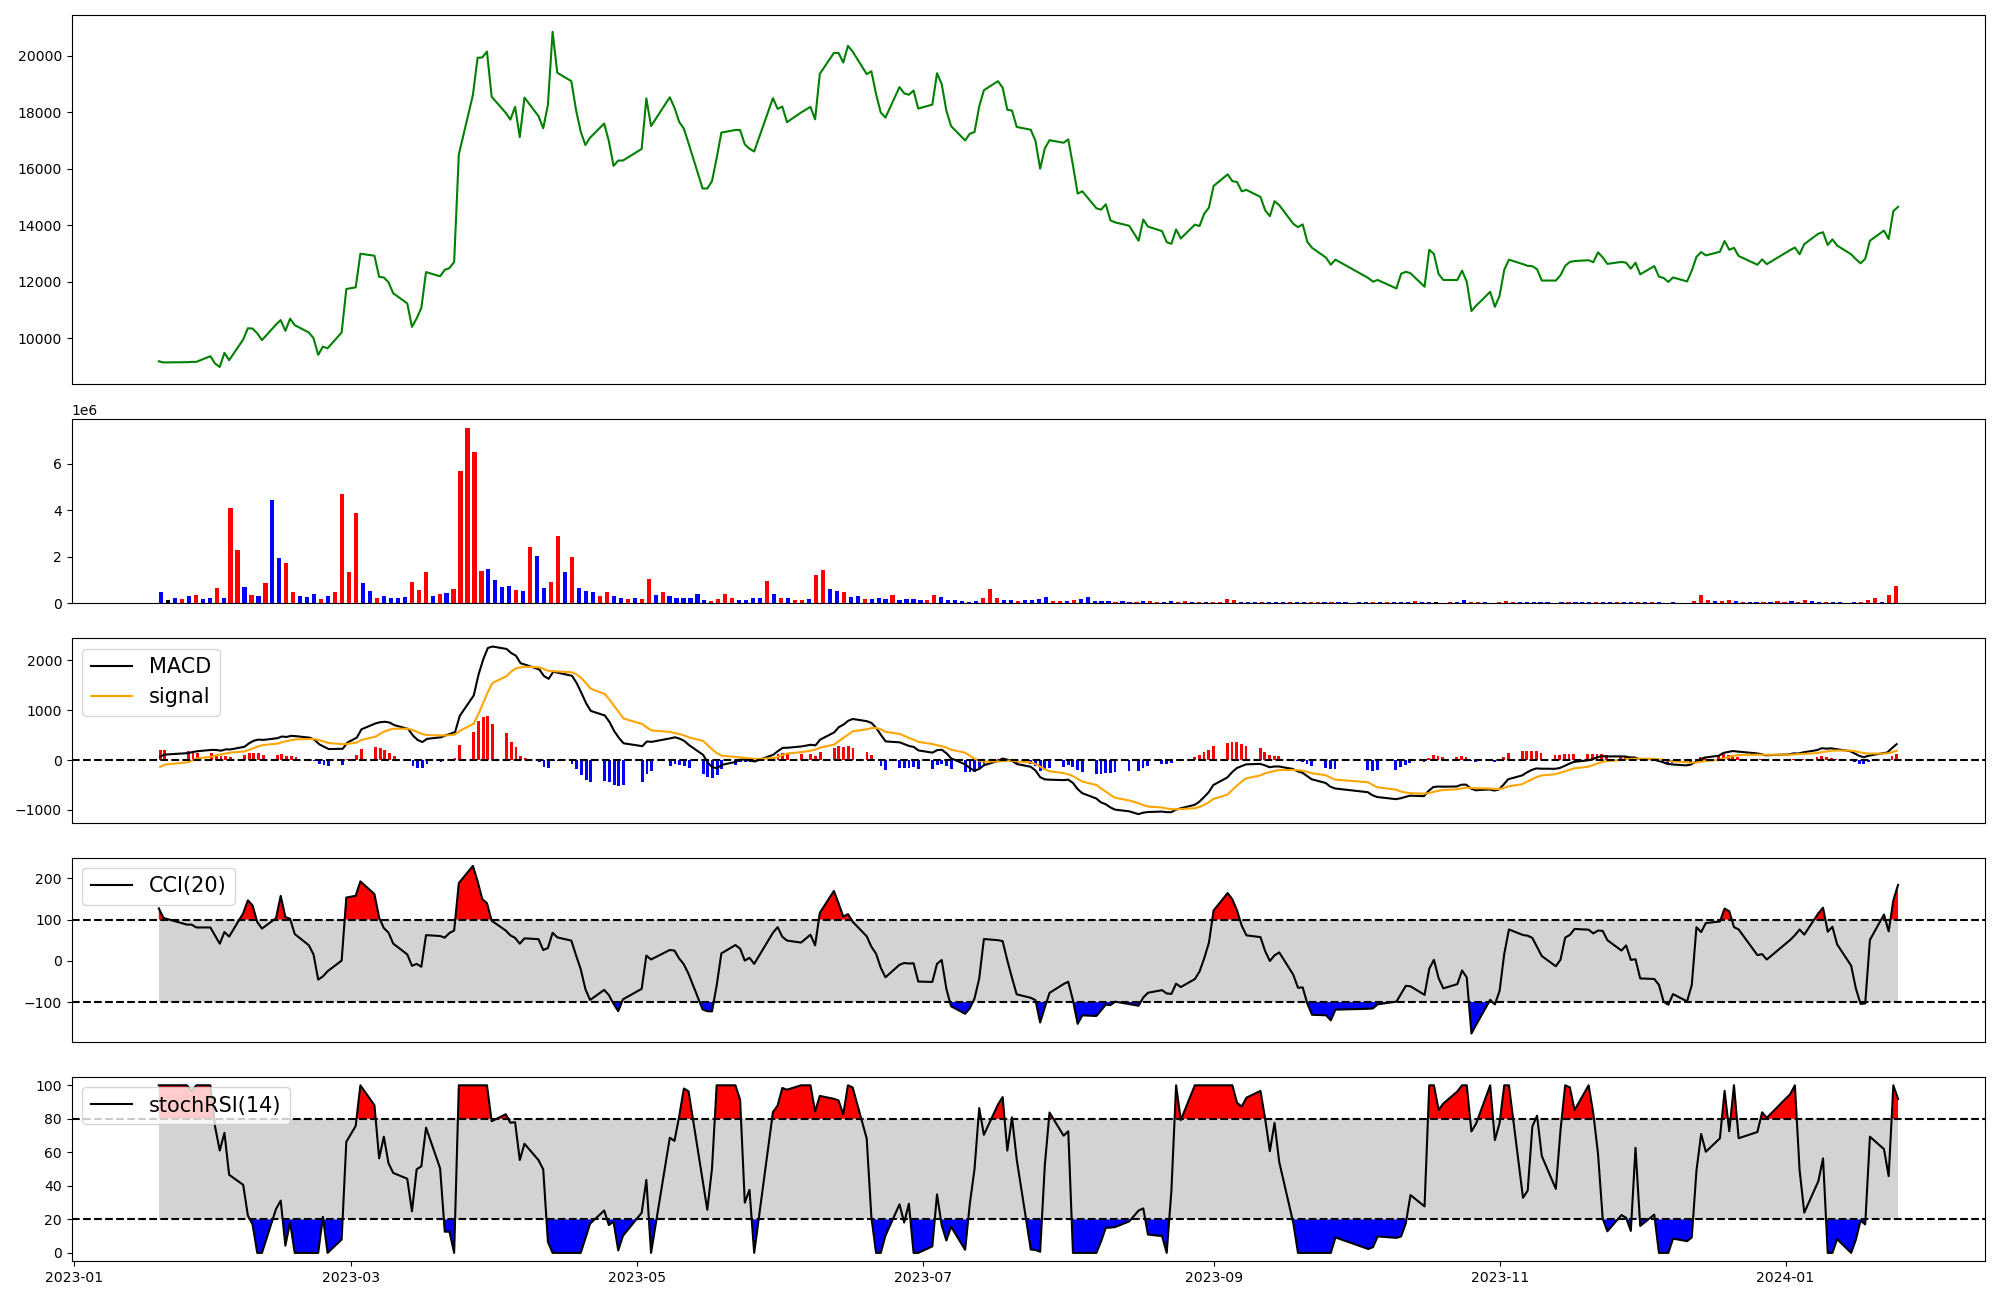Screen dimensions: 2000x1300
Task: Click the 2023-01 x-axis date label
Action: point(74,1277)
